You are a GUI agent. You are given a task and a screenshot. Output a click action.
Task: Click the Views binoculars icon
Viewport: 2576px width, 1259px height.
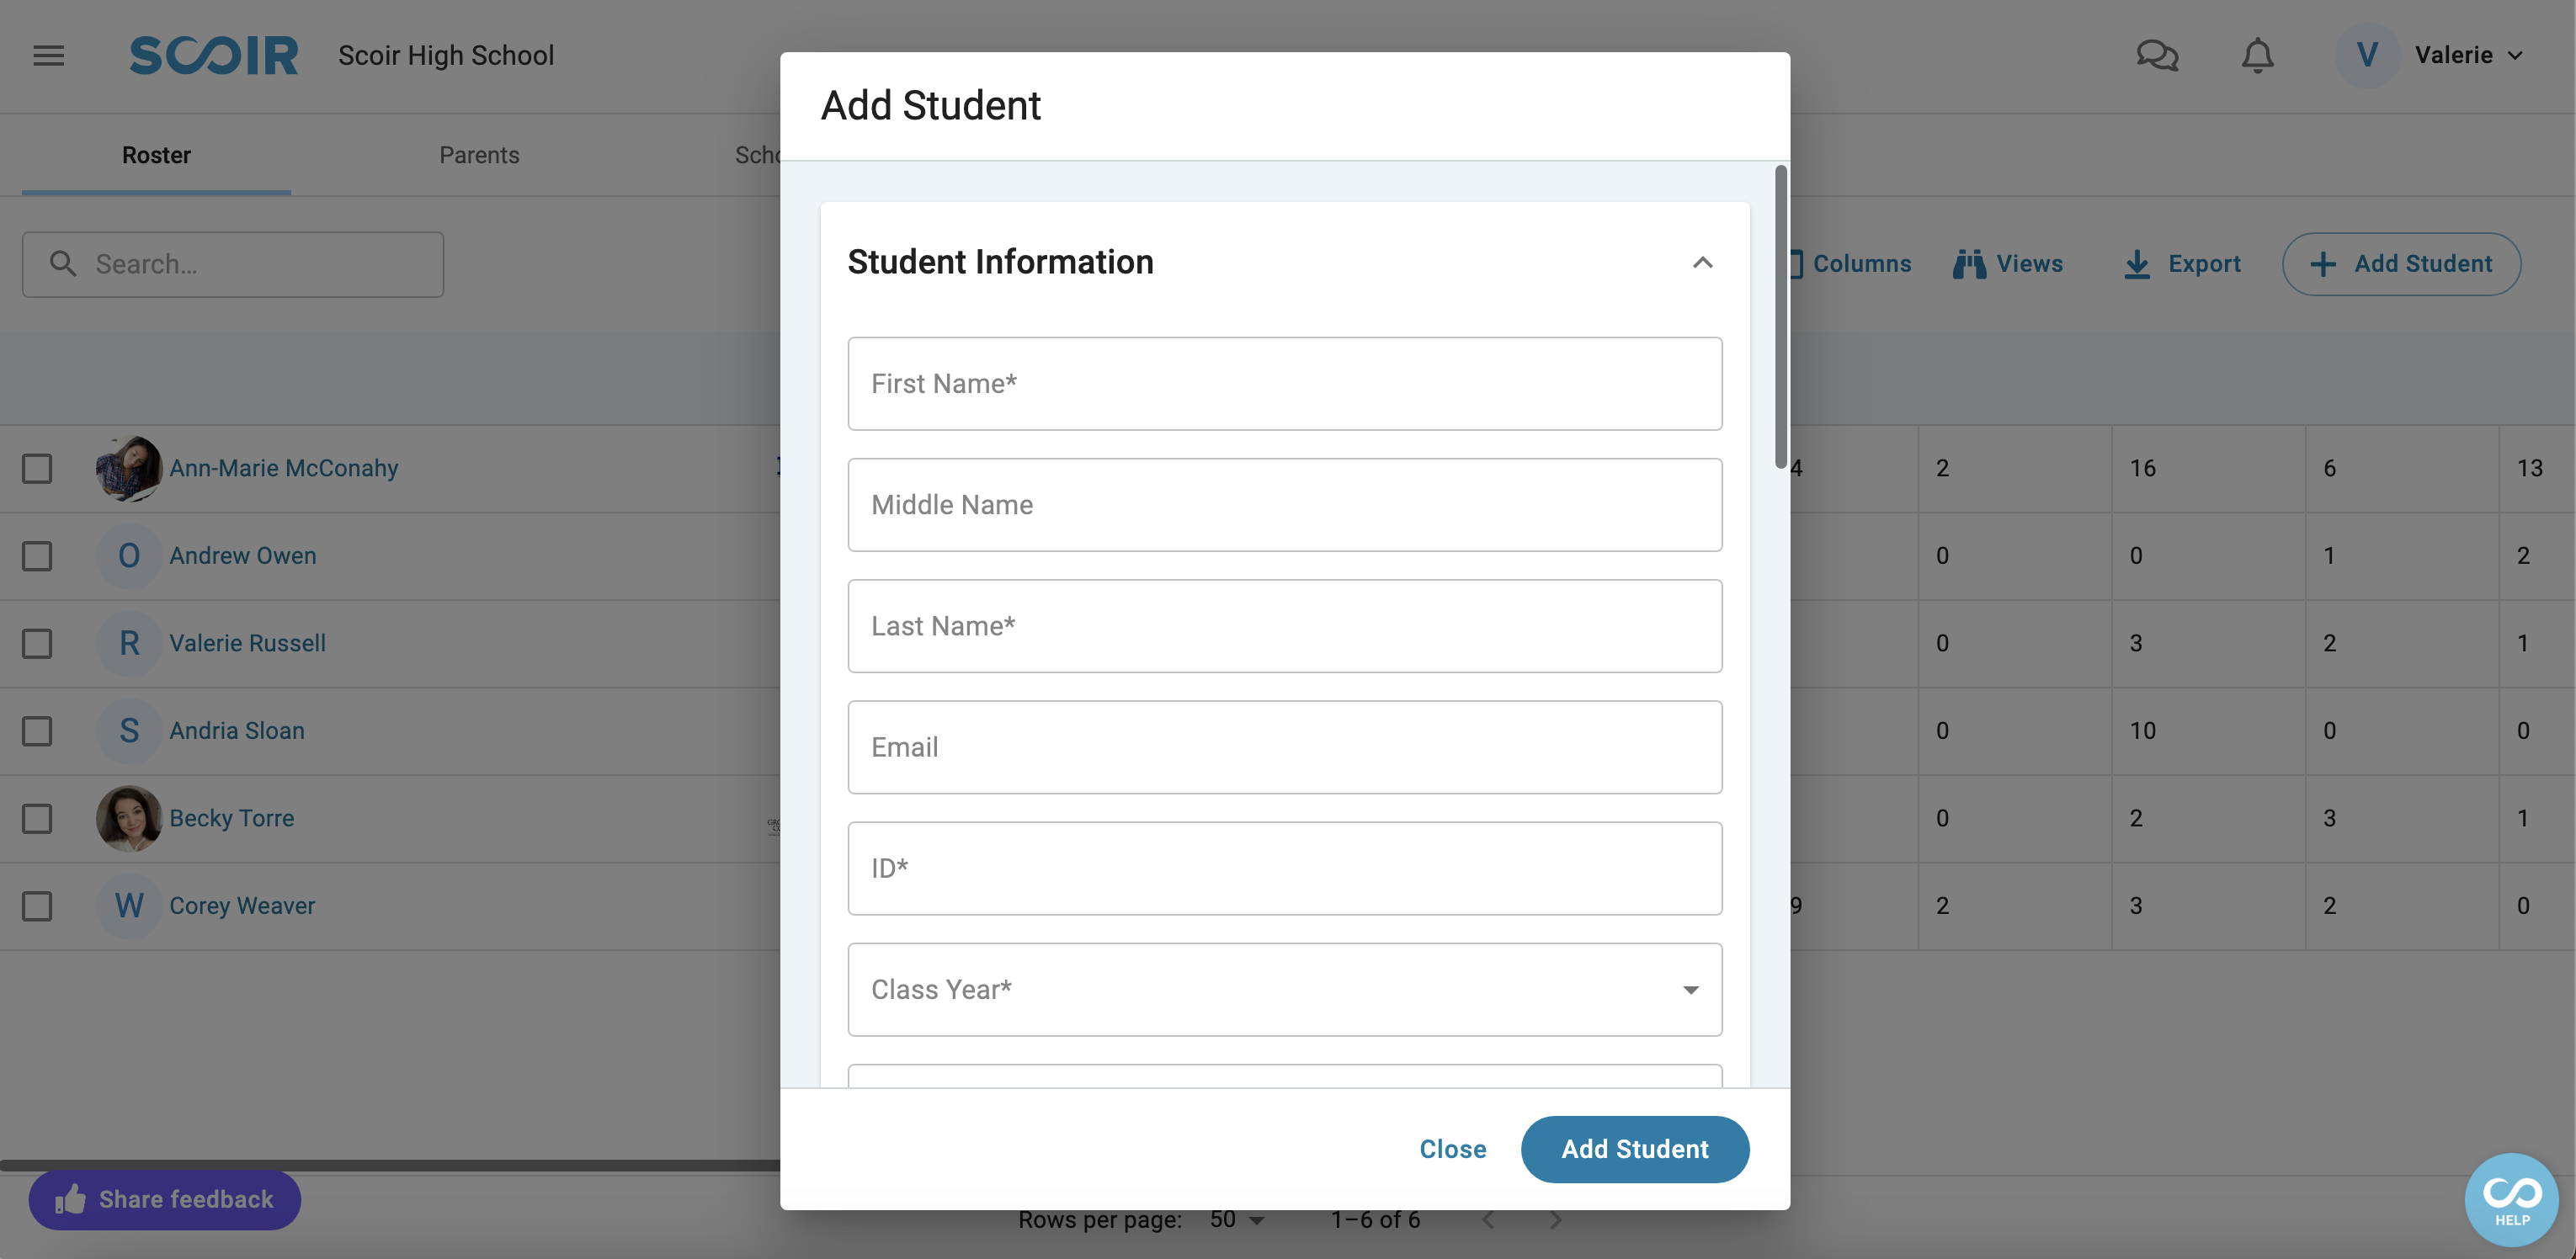(x=1969, y=264)
